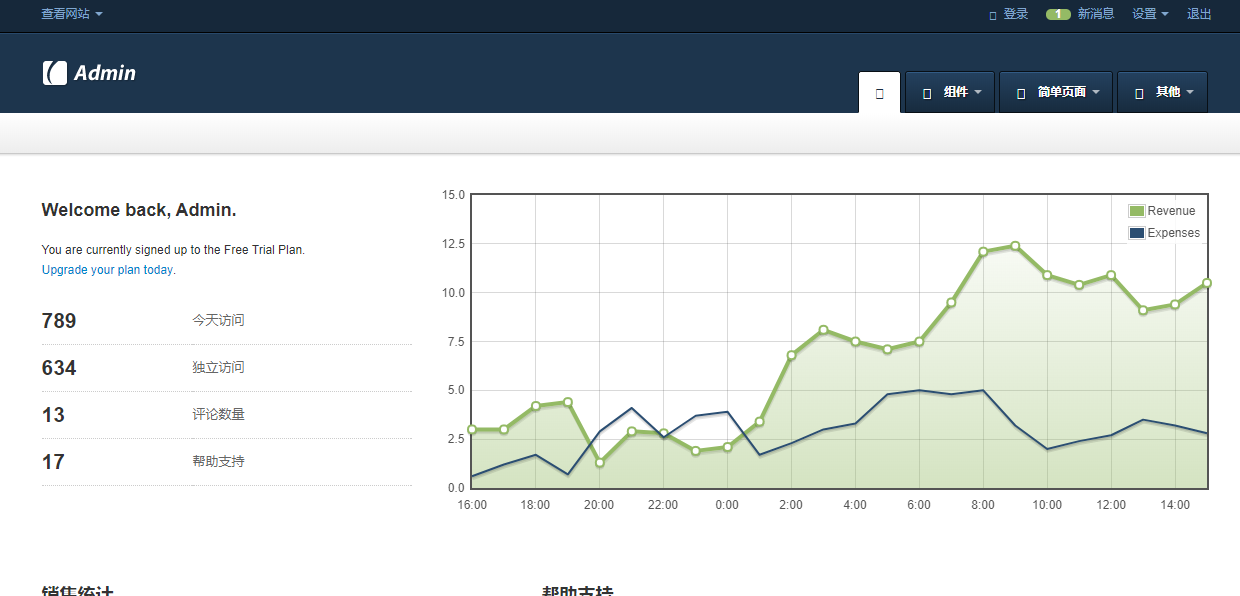Open the 新消息 link text
The image size is (1240, 596).
pos(1096,14)
